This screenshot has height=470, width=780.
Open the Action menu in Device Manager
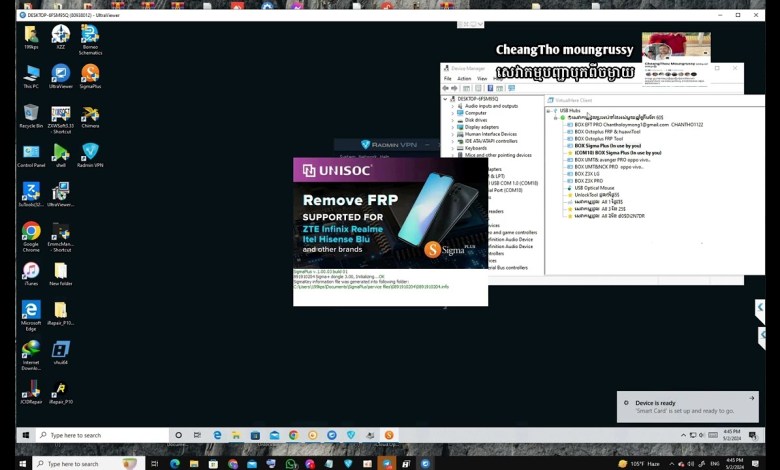point(464,78)
